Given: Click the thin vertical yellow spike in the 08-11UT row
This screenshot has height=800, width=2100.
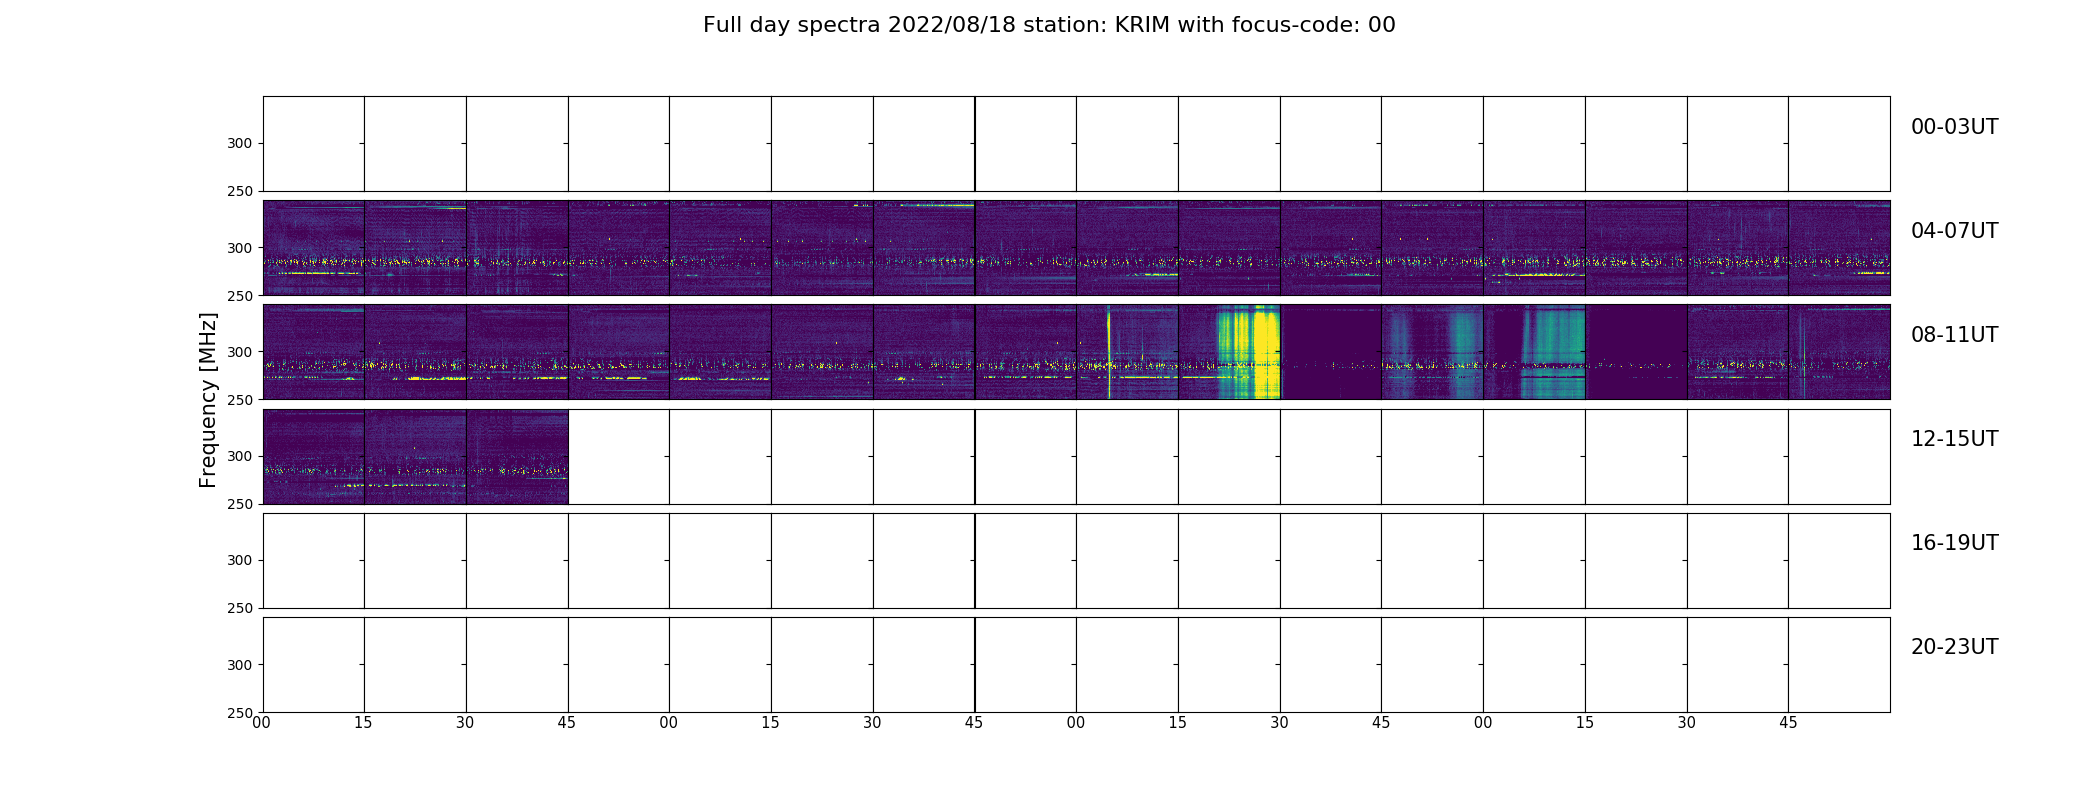Looking at the screenshot, I should (x=1108, y=352).
